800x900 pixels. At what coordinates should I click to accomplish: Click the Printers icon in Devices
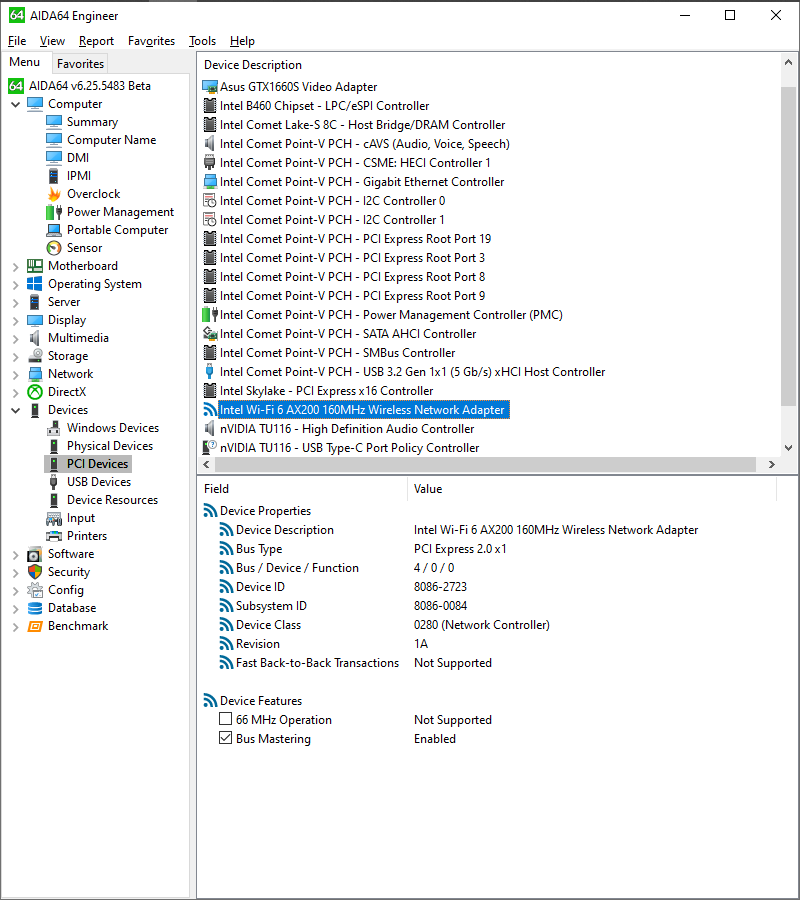pyautogui.click(x=54, y=536)
